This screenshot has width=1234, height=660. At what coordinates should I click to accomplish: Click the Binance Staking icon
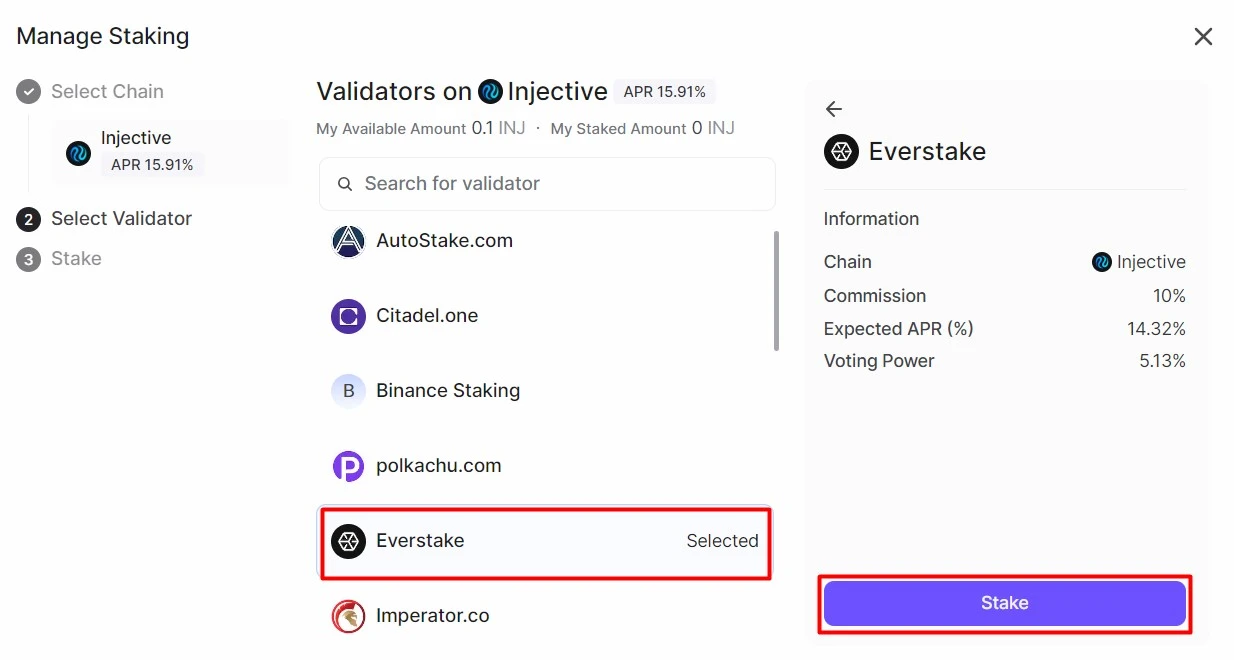point(348,391)
